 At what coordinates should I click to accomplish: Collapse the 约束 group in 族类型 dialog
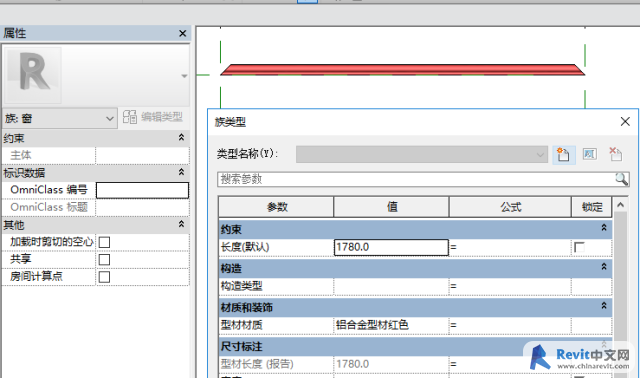coord(604,228)
